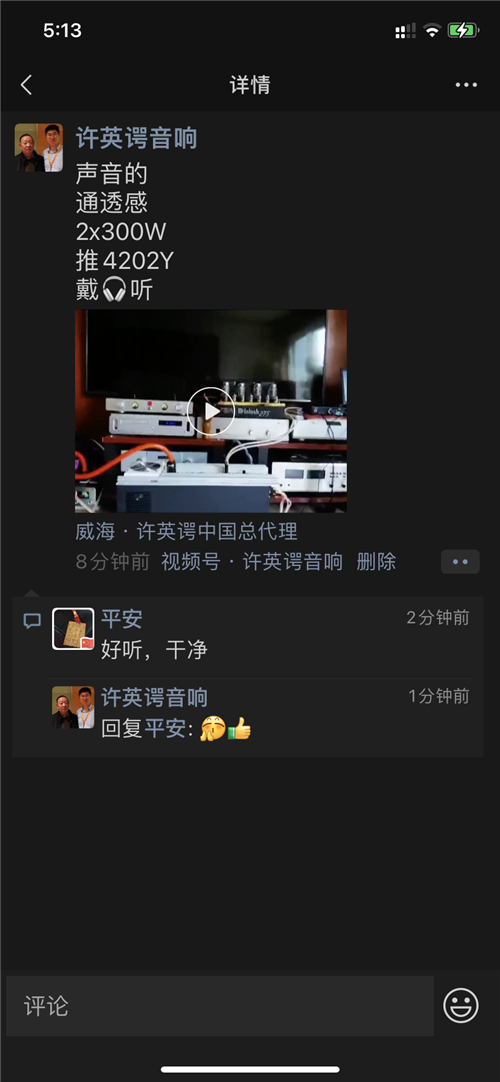Play the audio equipment video

pos(211,411)
